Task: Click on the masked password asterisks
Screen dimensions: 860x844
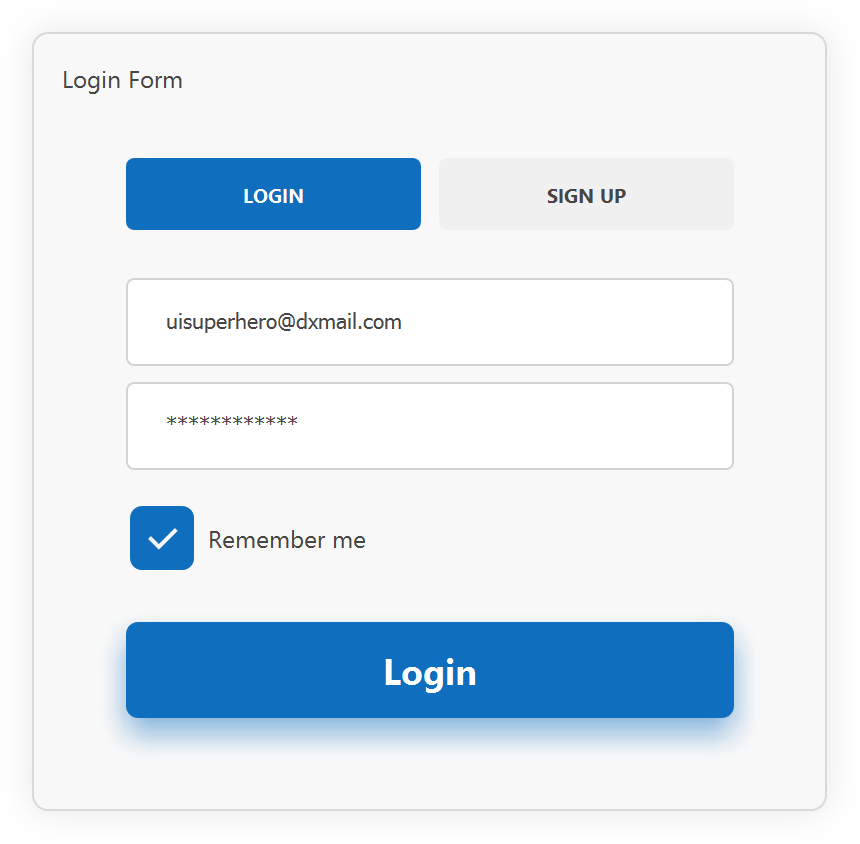Action: [232, 421]
